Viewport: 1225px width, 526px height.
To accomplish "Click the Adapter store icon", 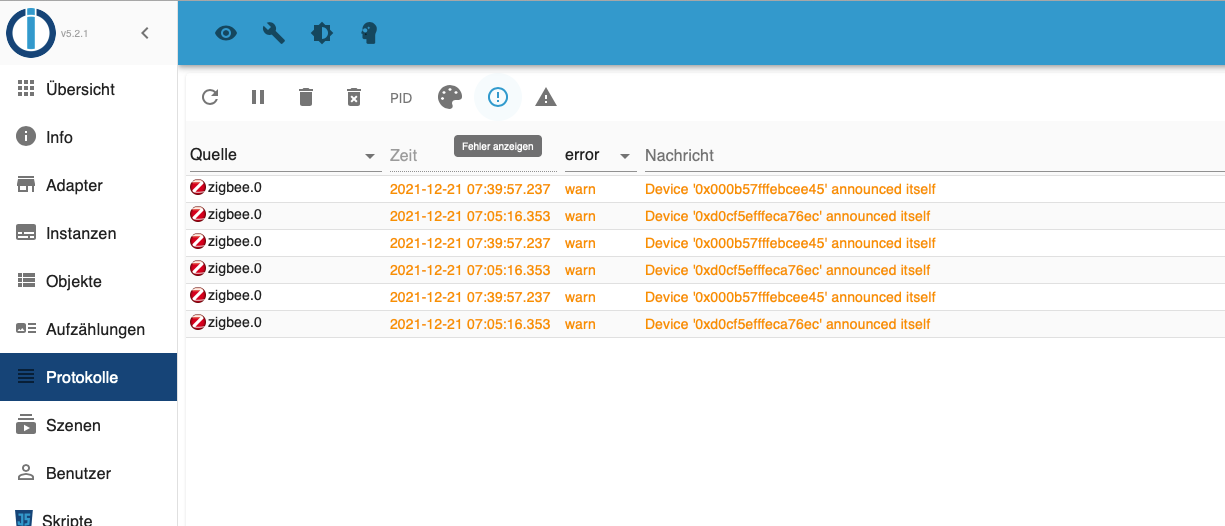I will [26, 185].
